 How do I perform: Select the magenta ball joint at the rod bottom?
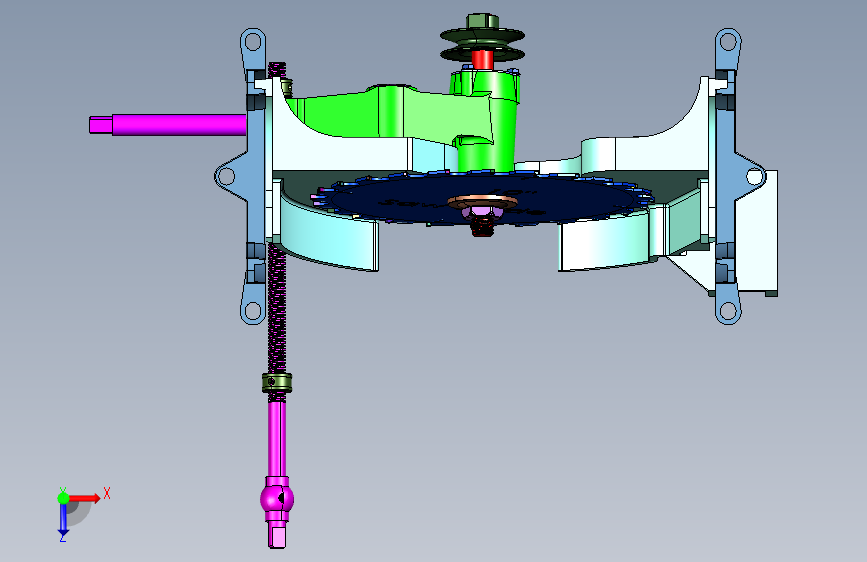coord(277,499)
